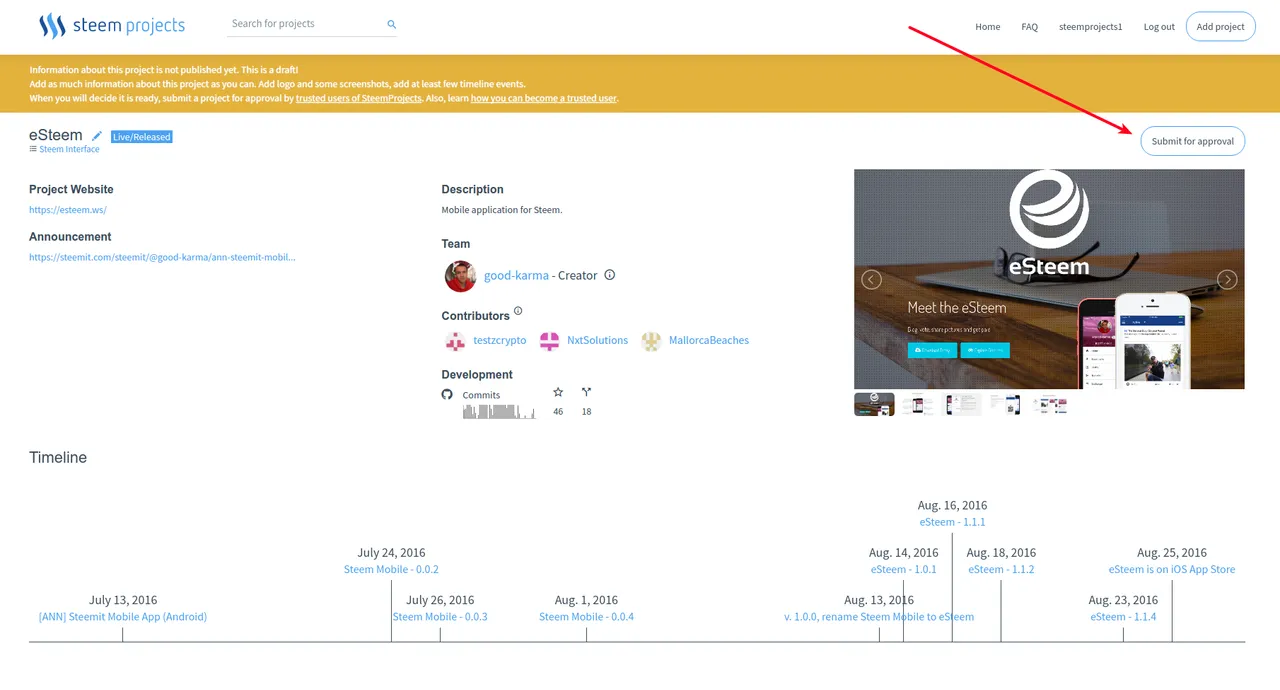
Task: Open the https://esteem.ws/ project website link
Action: (68, 210)
